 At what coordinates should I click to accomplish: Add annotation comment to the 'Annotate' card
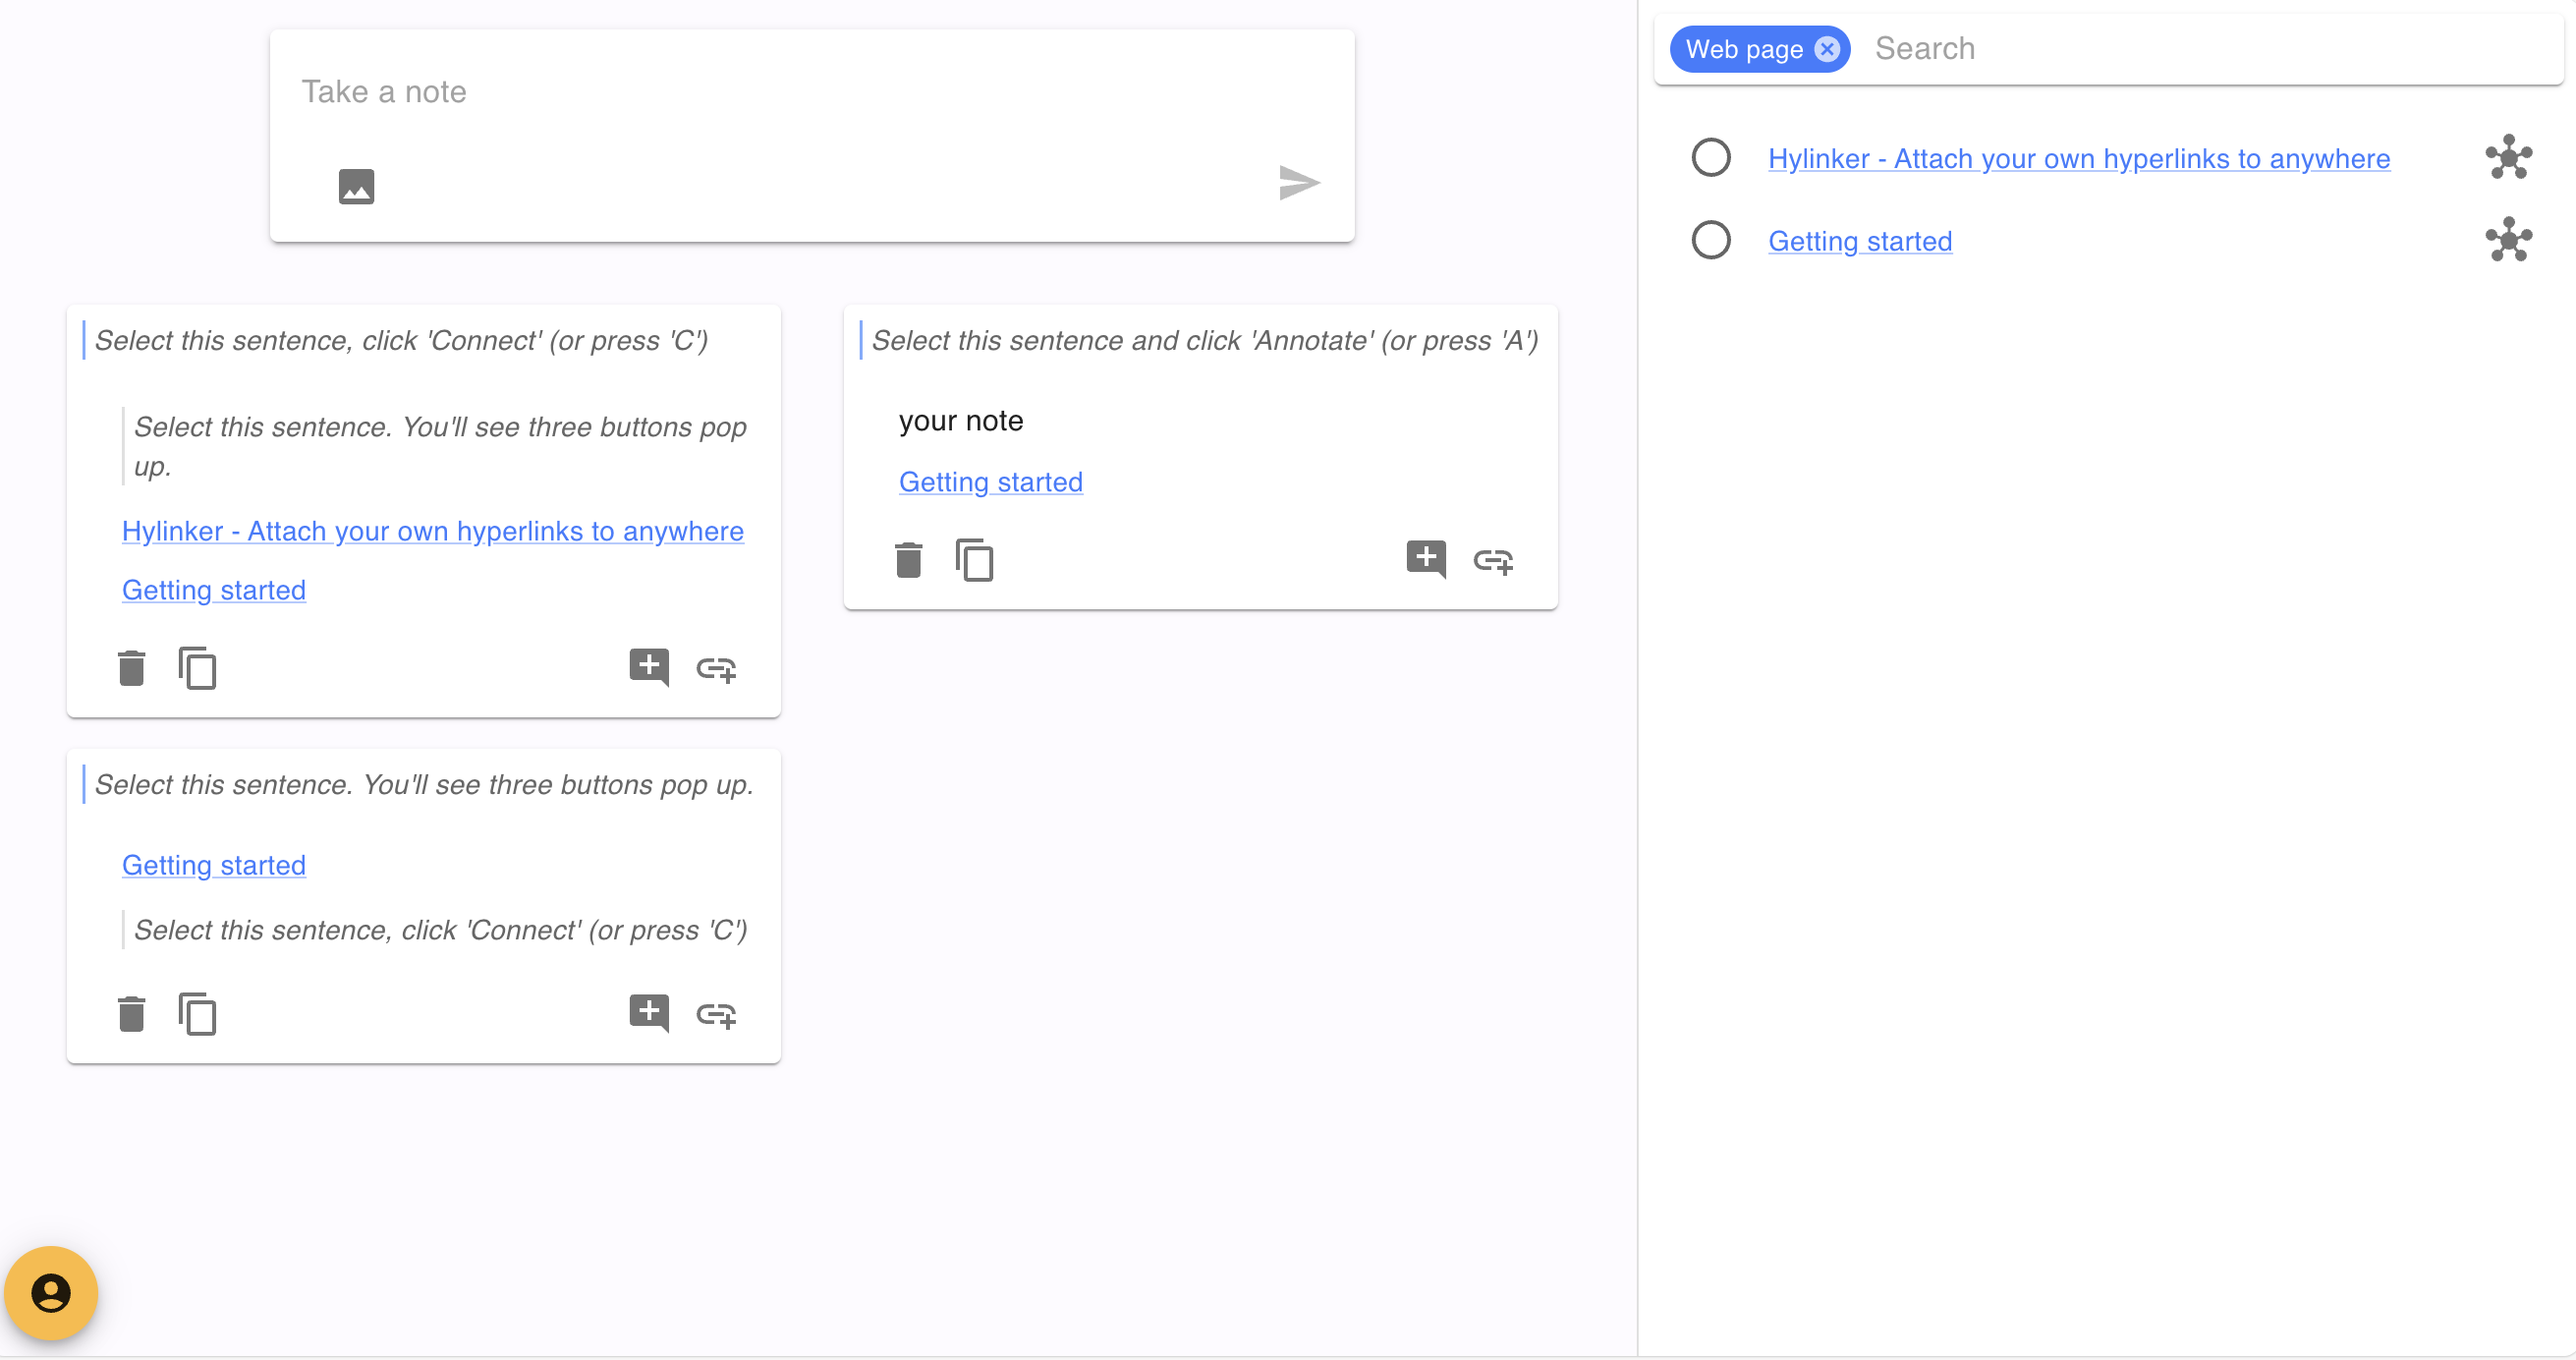[1426, 559]
